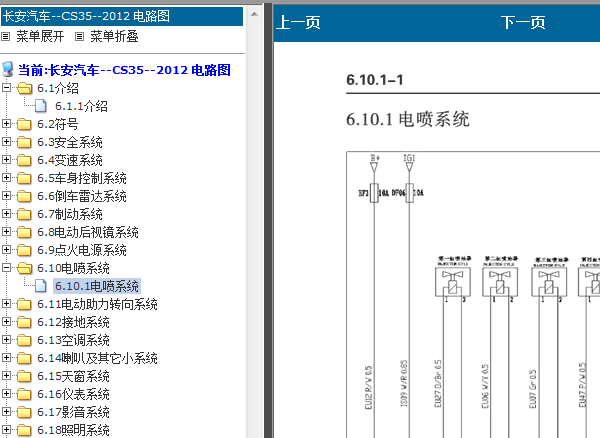The width and height of the screenshot is (600, 438).
Task: Expand the 6.5车身控制系统 tree node
Action: pos(6,177)
